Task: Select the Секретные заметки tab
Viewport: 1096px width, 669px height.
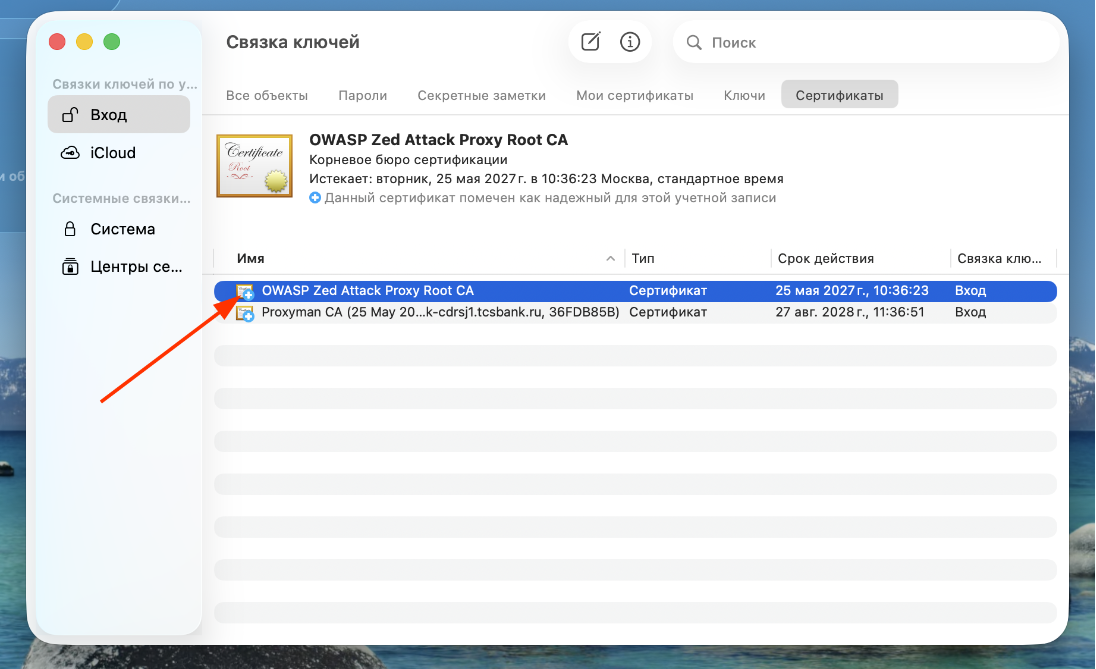Action: pos(482,95)
